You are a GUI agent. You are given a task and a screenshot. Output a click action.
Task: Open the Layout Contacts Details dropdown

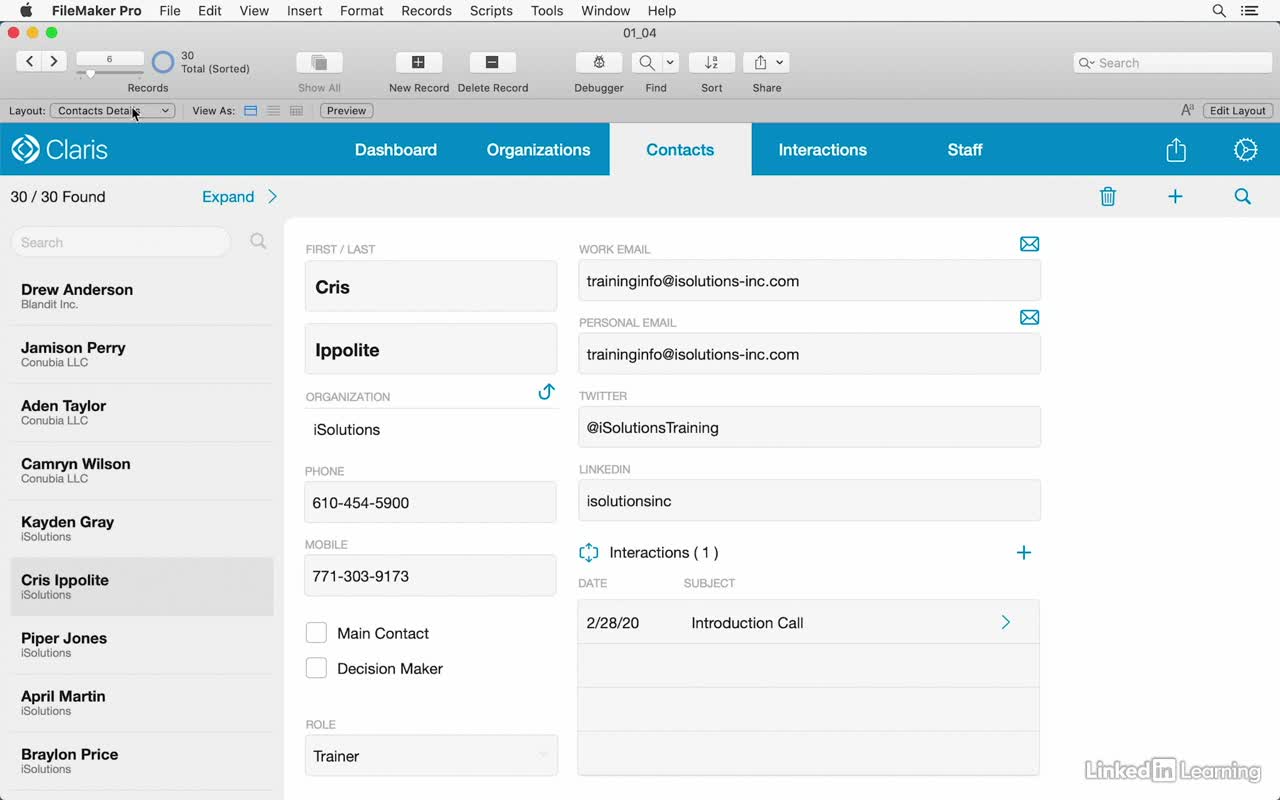click(x=113, y=111)
